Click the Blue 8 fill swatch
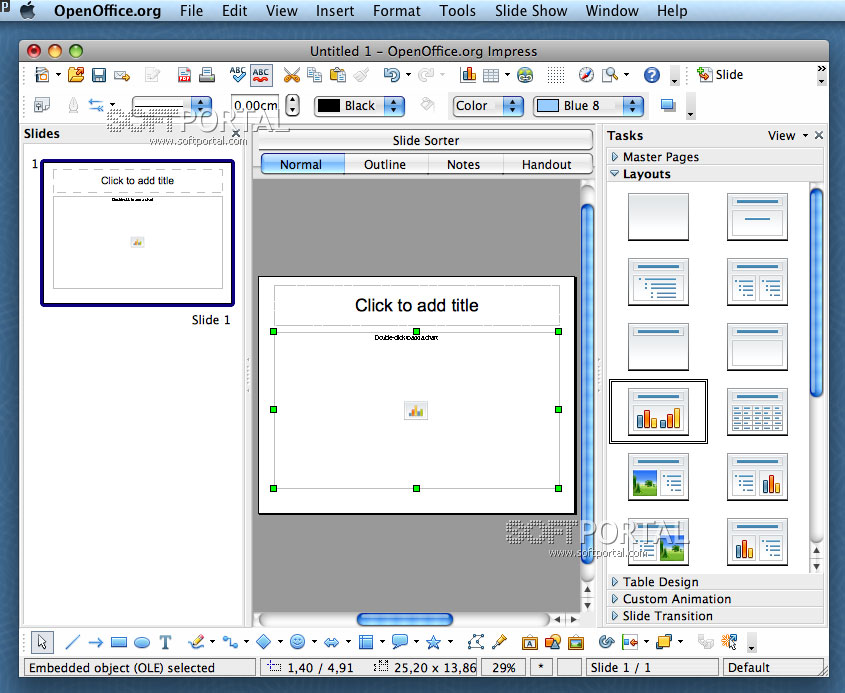 click(x=548, y=106)
